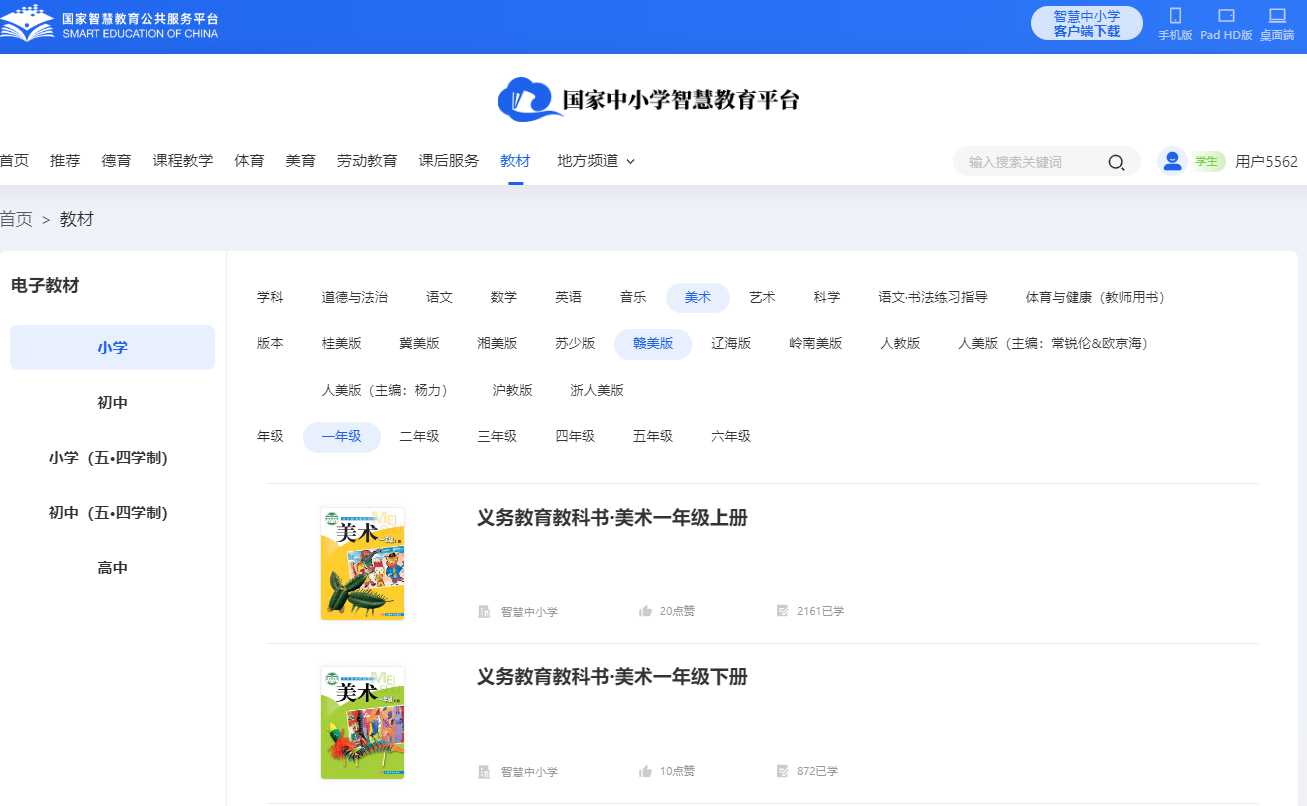Choose 体育与健康（教师用书） subject filter

pos(1095,298)
